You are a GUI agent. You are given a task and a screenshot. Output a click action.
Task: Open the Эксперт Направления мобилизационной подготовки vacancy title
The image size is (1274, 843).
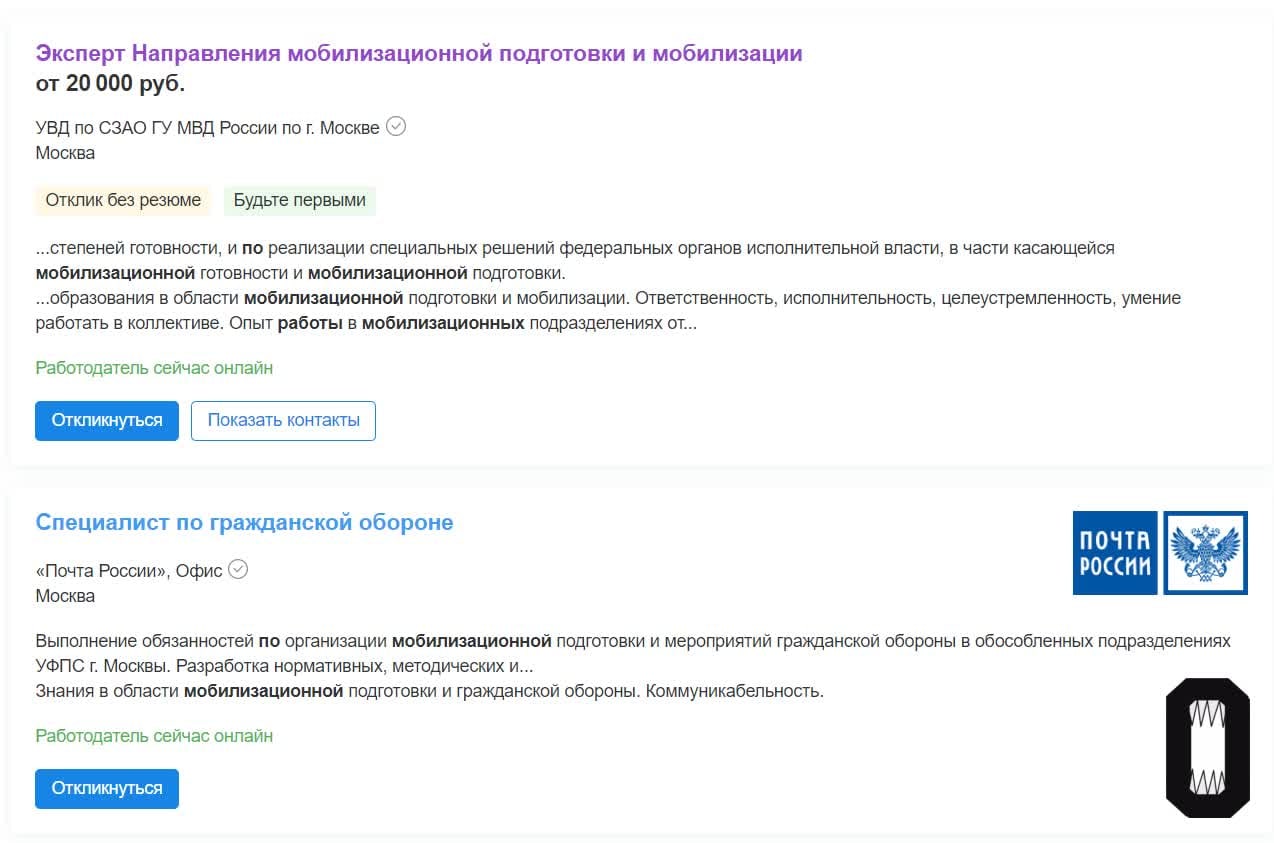pos(418,54)
